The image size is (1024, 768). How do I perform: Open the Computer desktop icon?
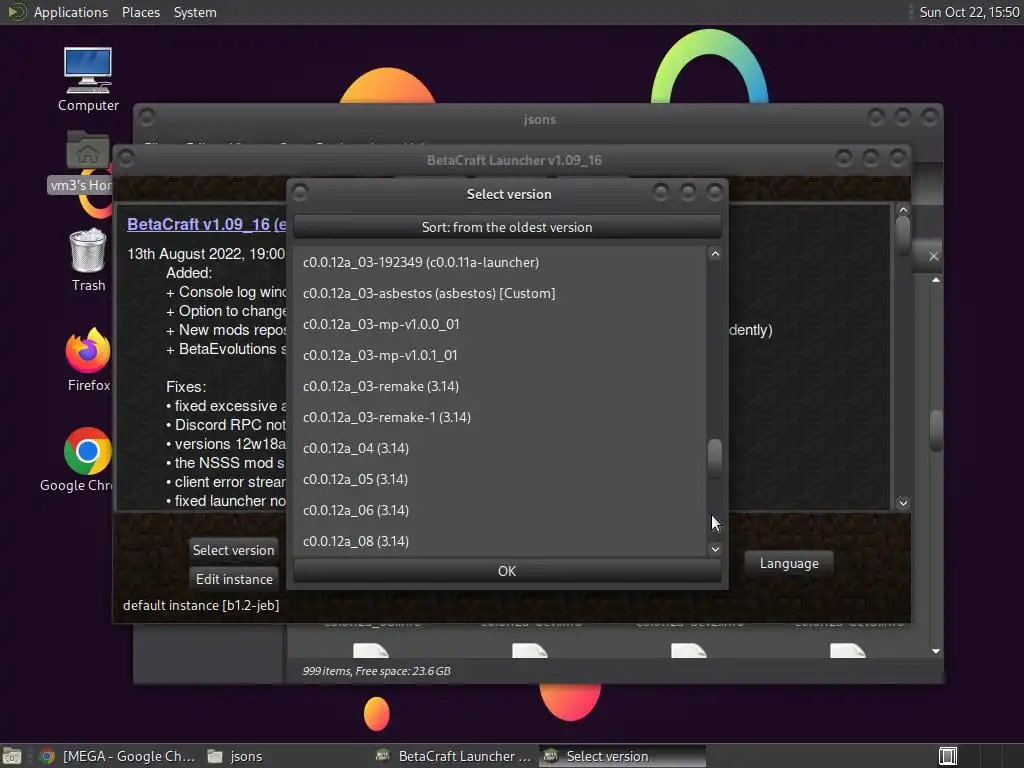coord(88,79)
